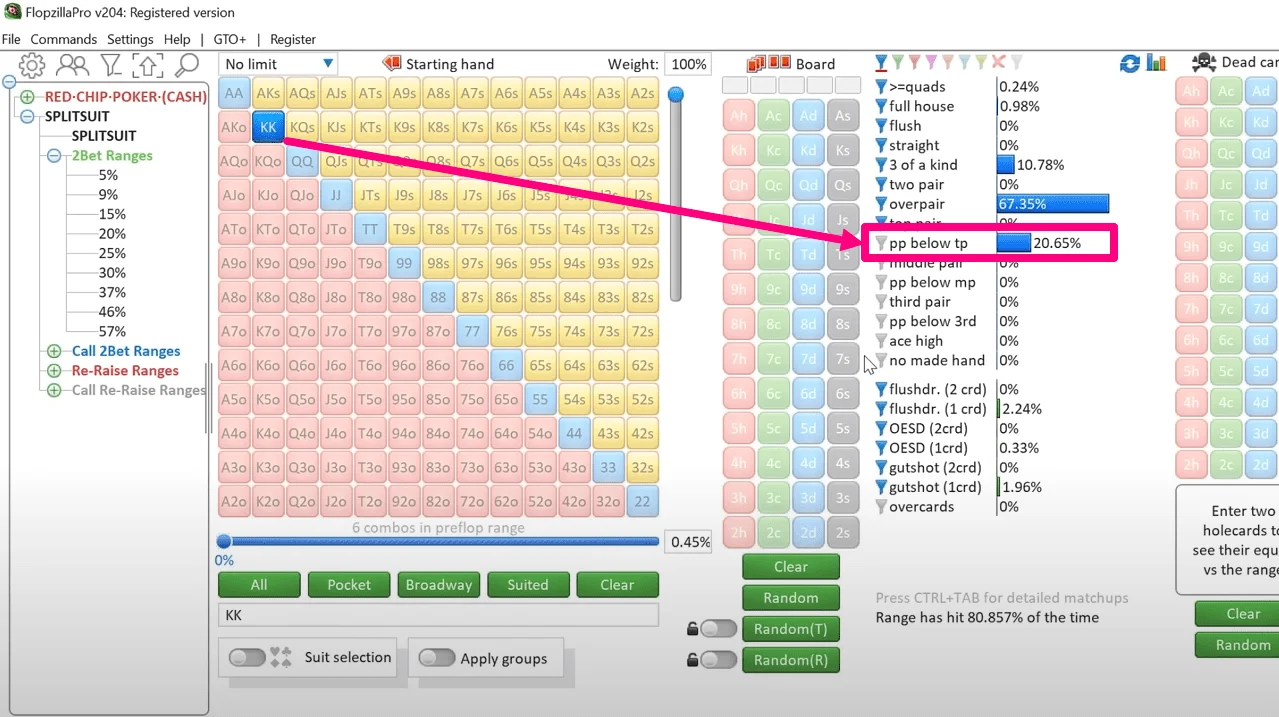Screen dimensions: 1279x717
Task: Open the Commands menu
Action: pos(63,39)
